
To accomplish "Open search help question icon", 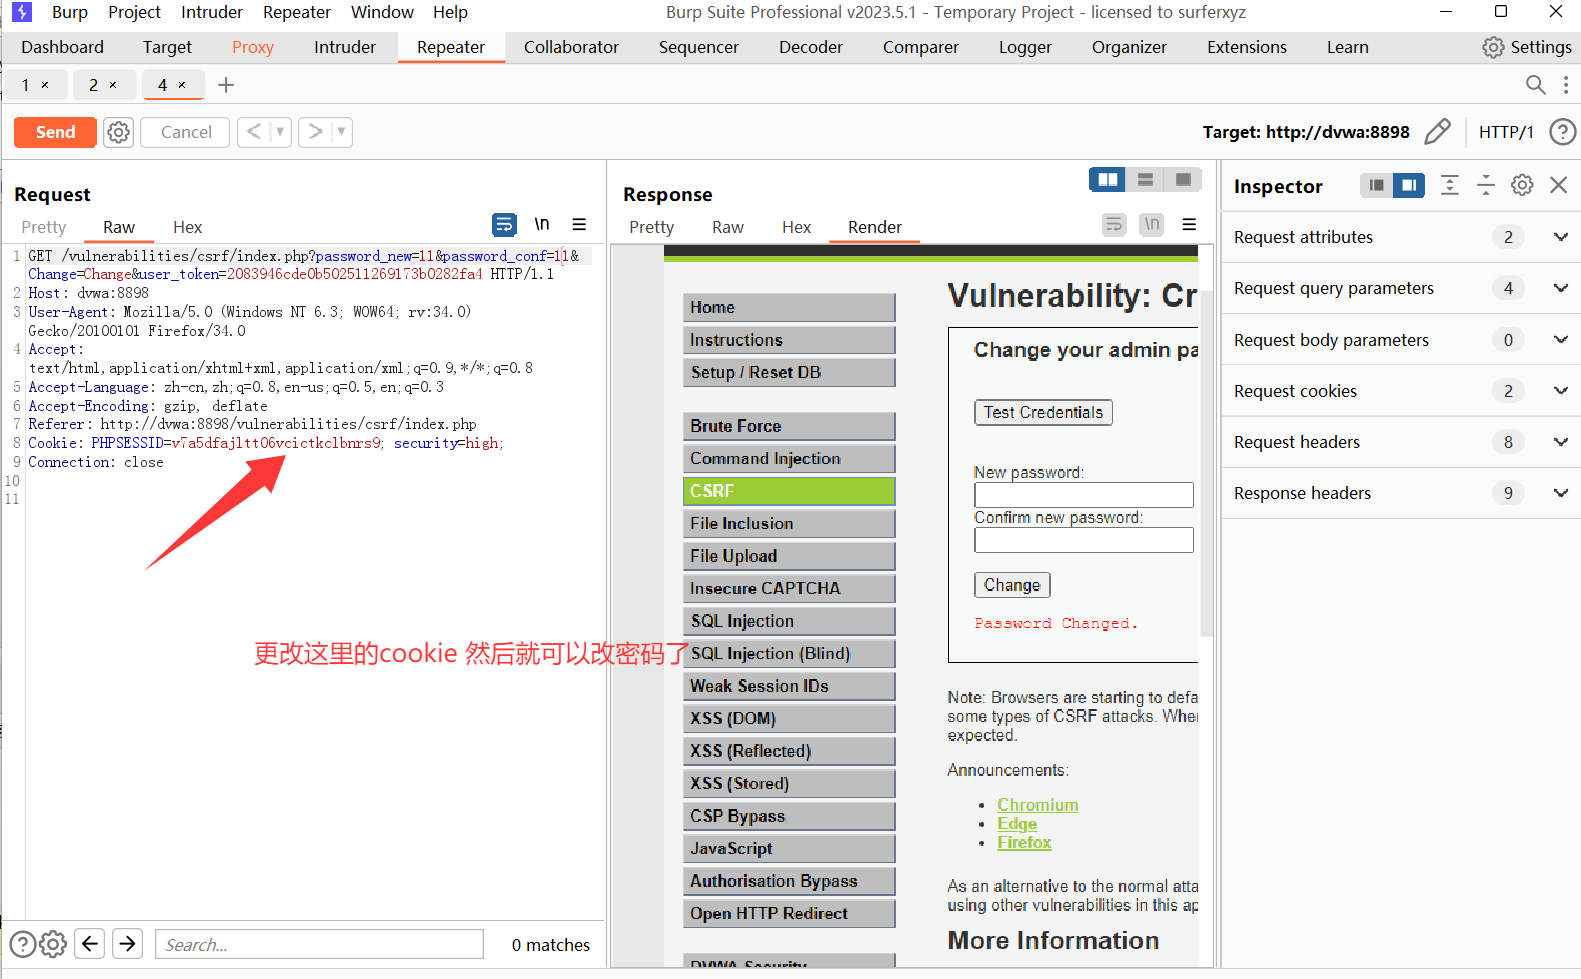I will (22, 944).
